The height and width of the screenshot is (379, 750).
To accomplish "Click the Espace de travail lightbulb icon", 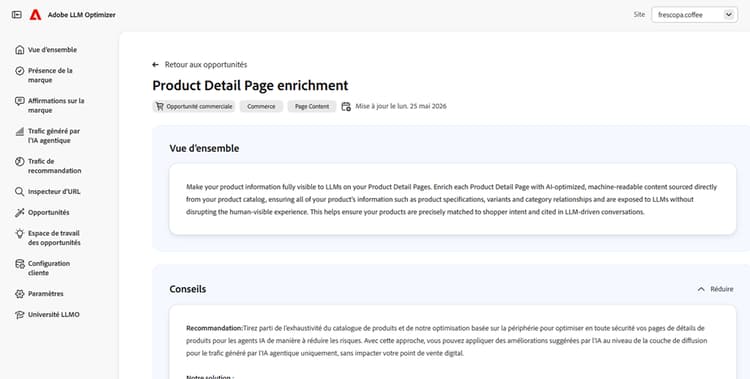I will pyautogui.click(x=20, y=234).
